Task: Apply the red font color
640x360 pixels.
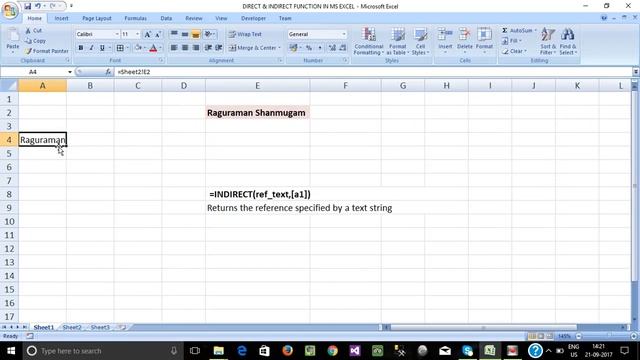Action: point(153,48)
